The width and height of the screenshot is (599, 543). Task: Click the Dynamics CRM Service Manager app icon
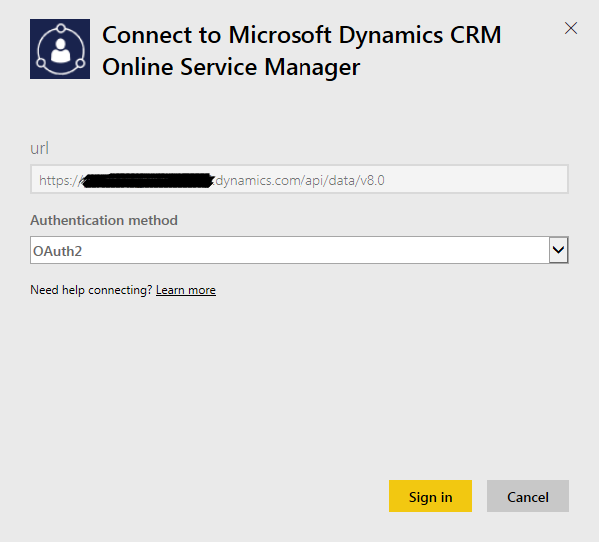click(60, 49)
